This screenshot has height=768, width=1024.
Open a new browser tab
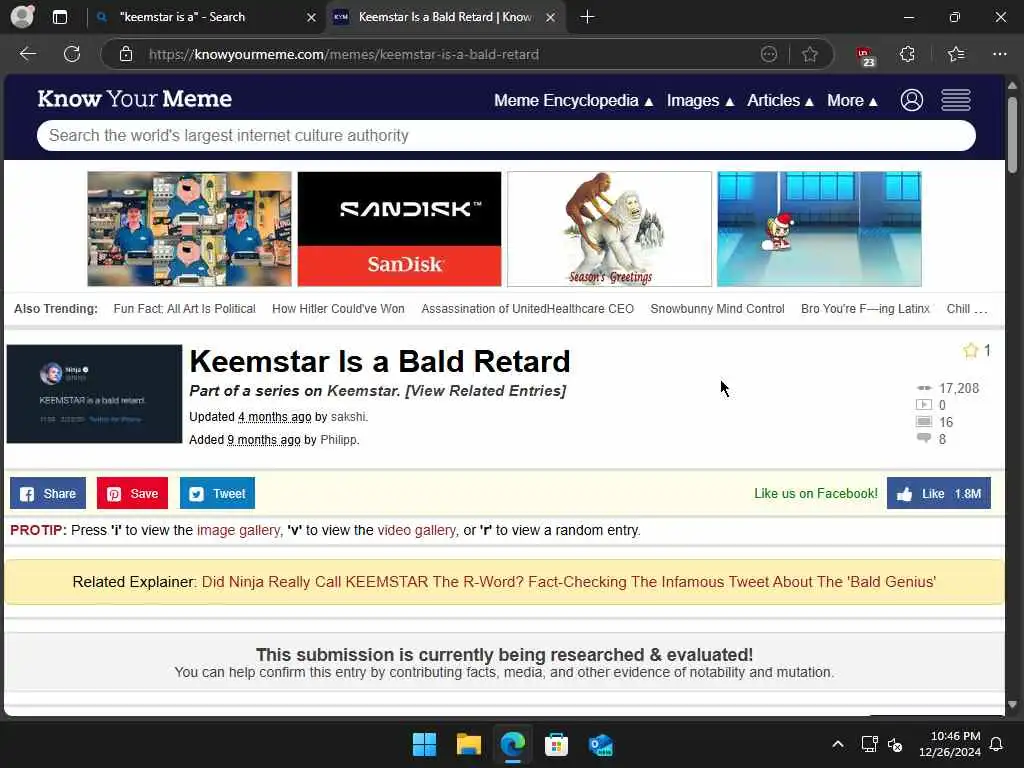[587, 17]
